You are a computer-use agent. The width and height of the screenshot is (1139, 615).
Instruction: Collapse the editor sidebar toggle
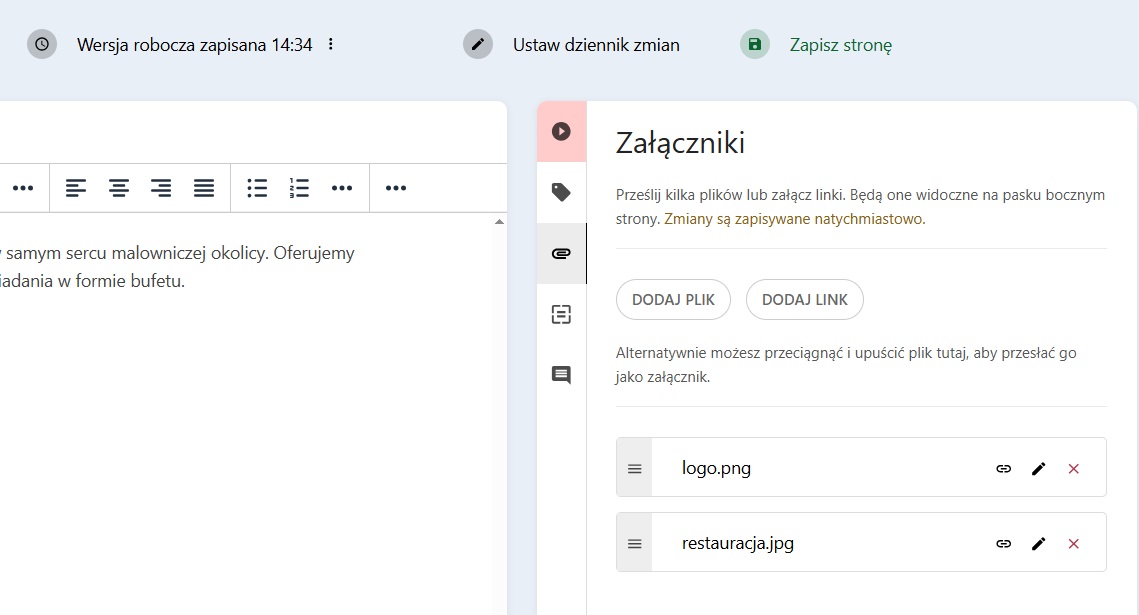pos(561,131)
